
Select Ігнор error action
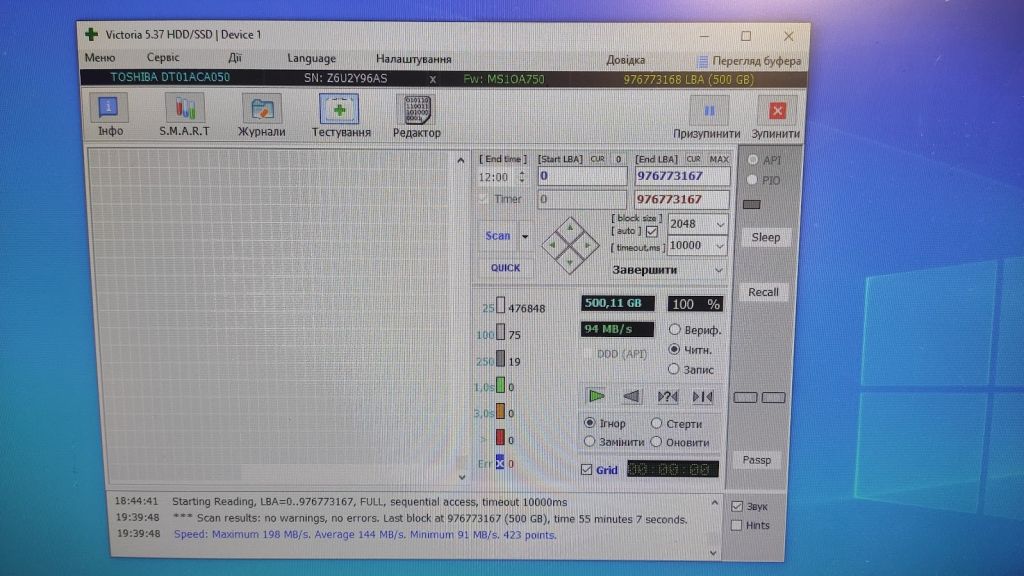click(x=589, y=423)
